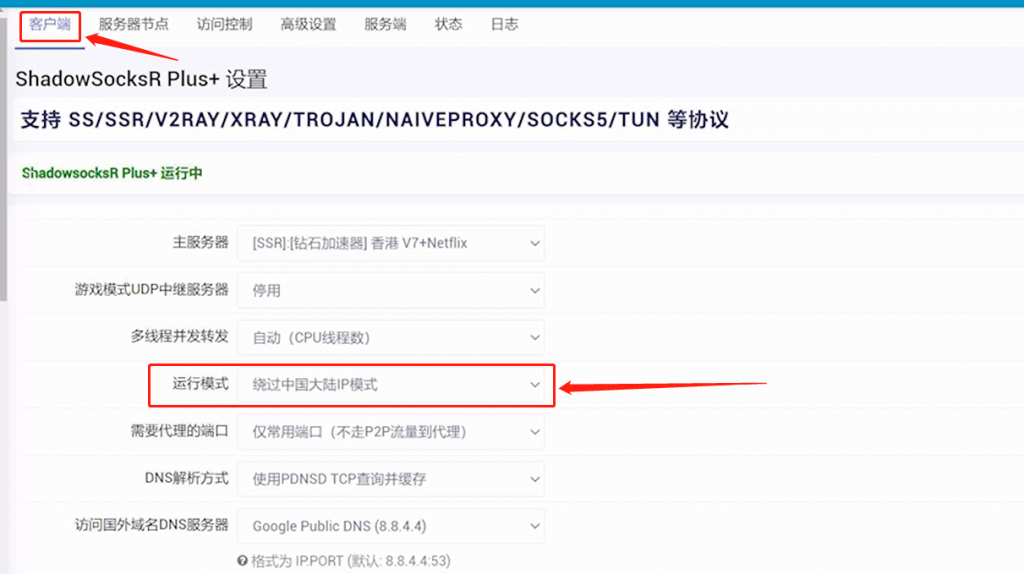Click the DNS解析方式 label
Image resolution: width=1024 pixels, height=574 pixels.
tap(187, 478)
